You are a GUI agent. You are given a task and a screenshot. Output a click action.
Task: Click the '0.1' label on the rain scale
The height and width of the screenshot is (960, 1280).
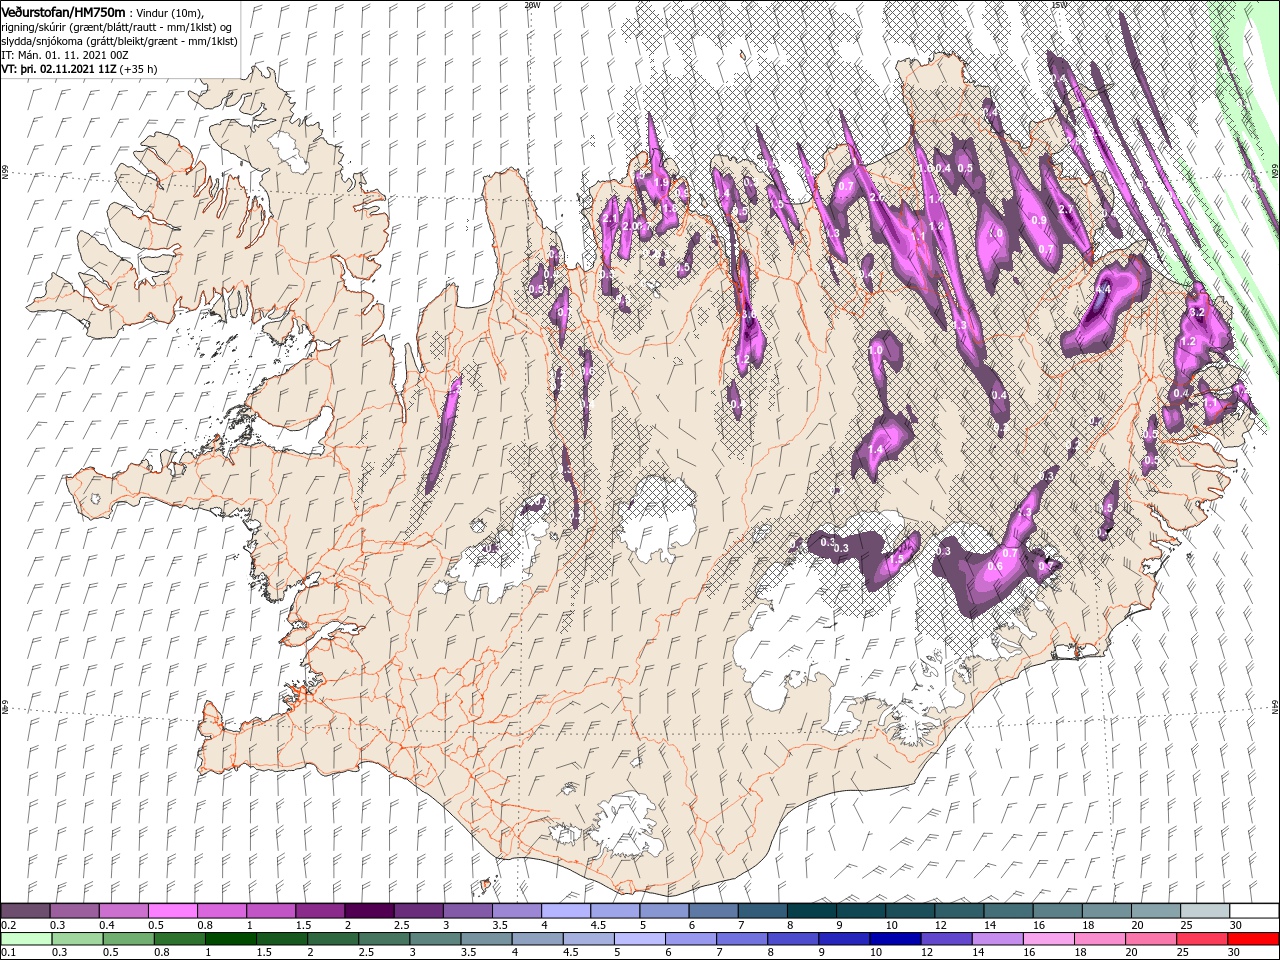coord(8,953)
